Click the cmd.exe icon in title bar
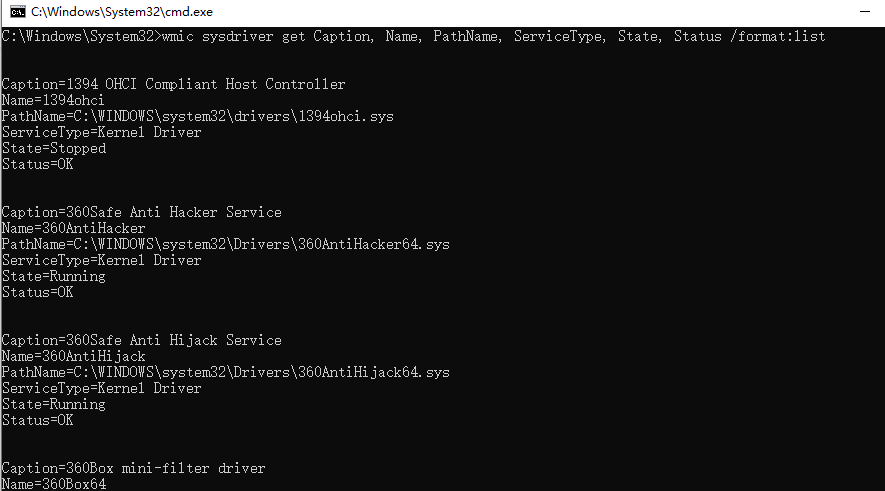The height and width of the screenshot is (491, 885). coord(17,12)
